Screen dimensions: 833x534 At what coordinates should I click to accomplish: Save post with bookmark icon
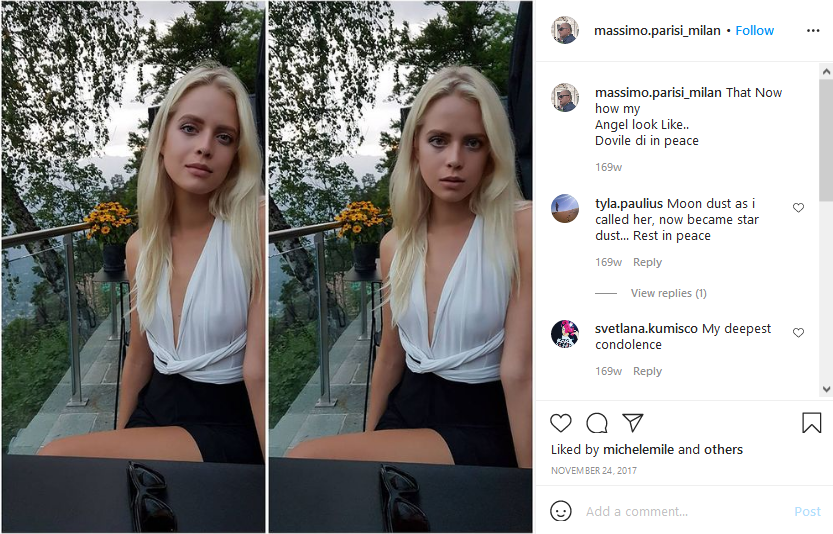click(x=811, y=423)
